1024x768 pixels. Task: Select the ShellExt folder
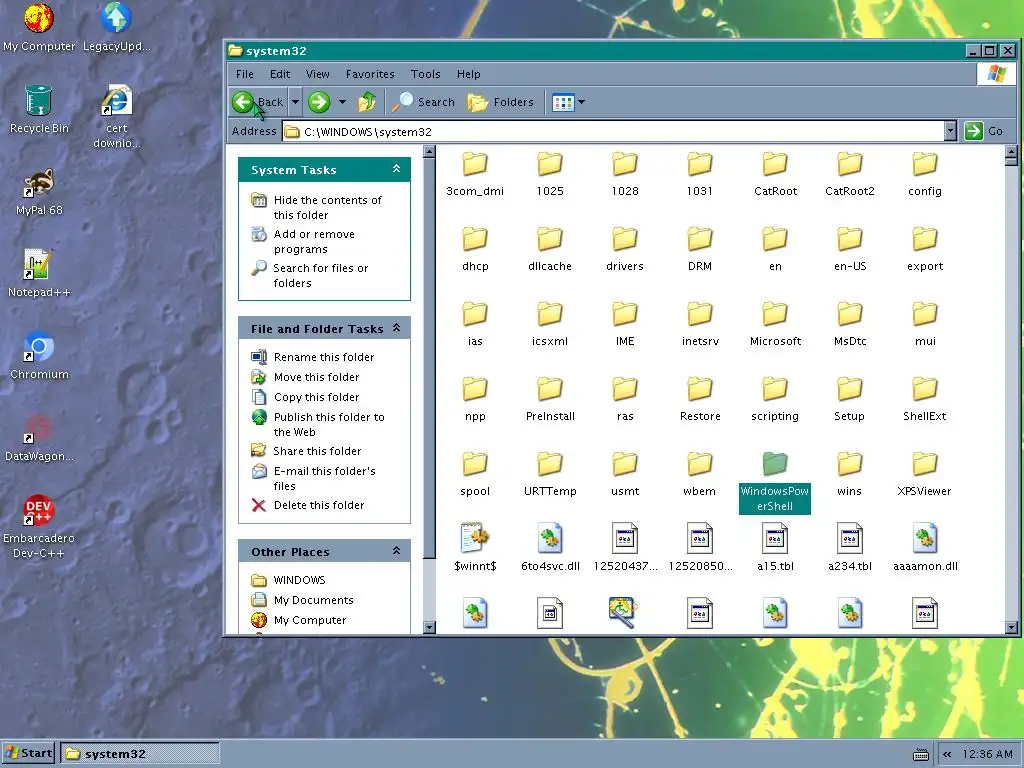point(925,399)
